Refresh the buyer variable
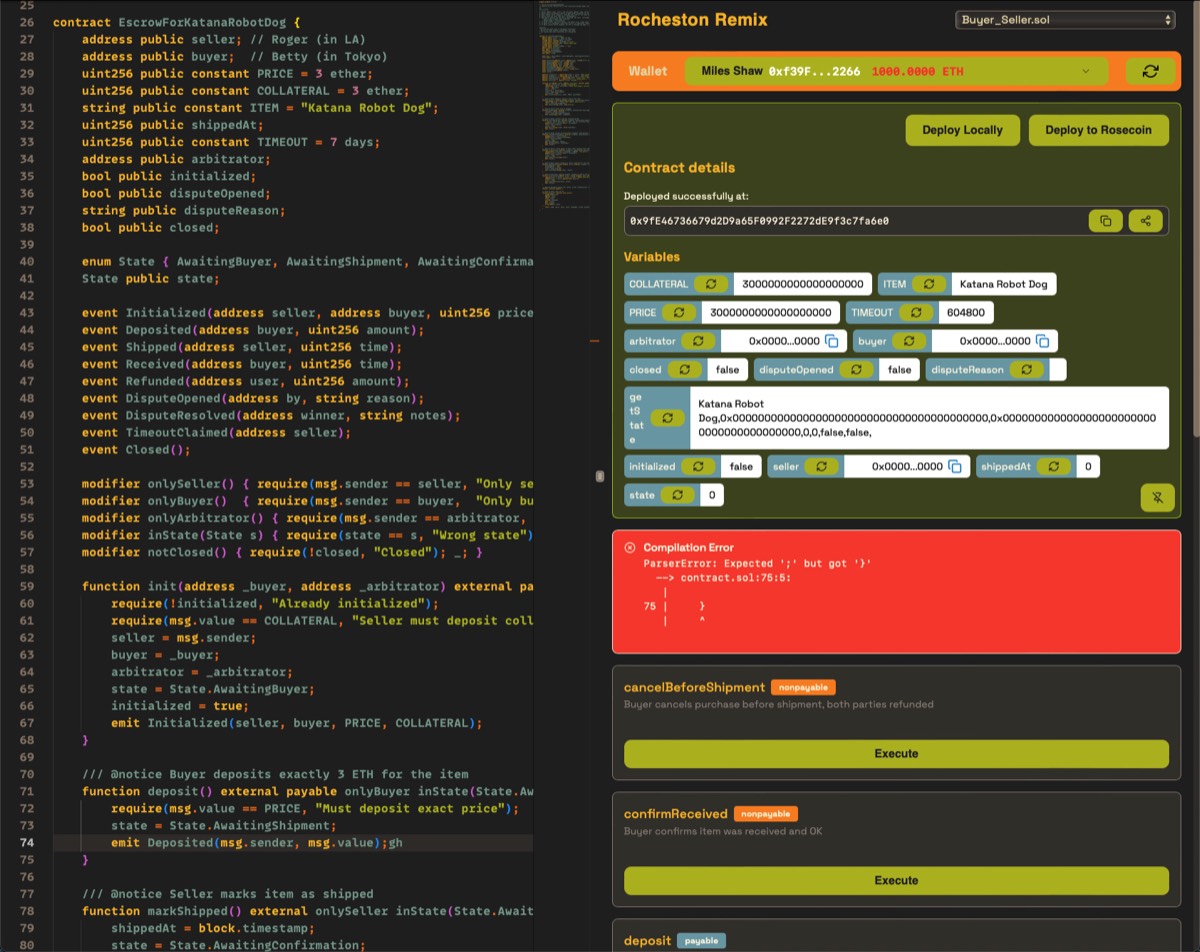 point(909,341)
